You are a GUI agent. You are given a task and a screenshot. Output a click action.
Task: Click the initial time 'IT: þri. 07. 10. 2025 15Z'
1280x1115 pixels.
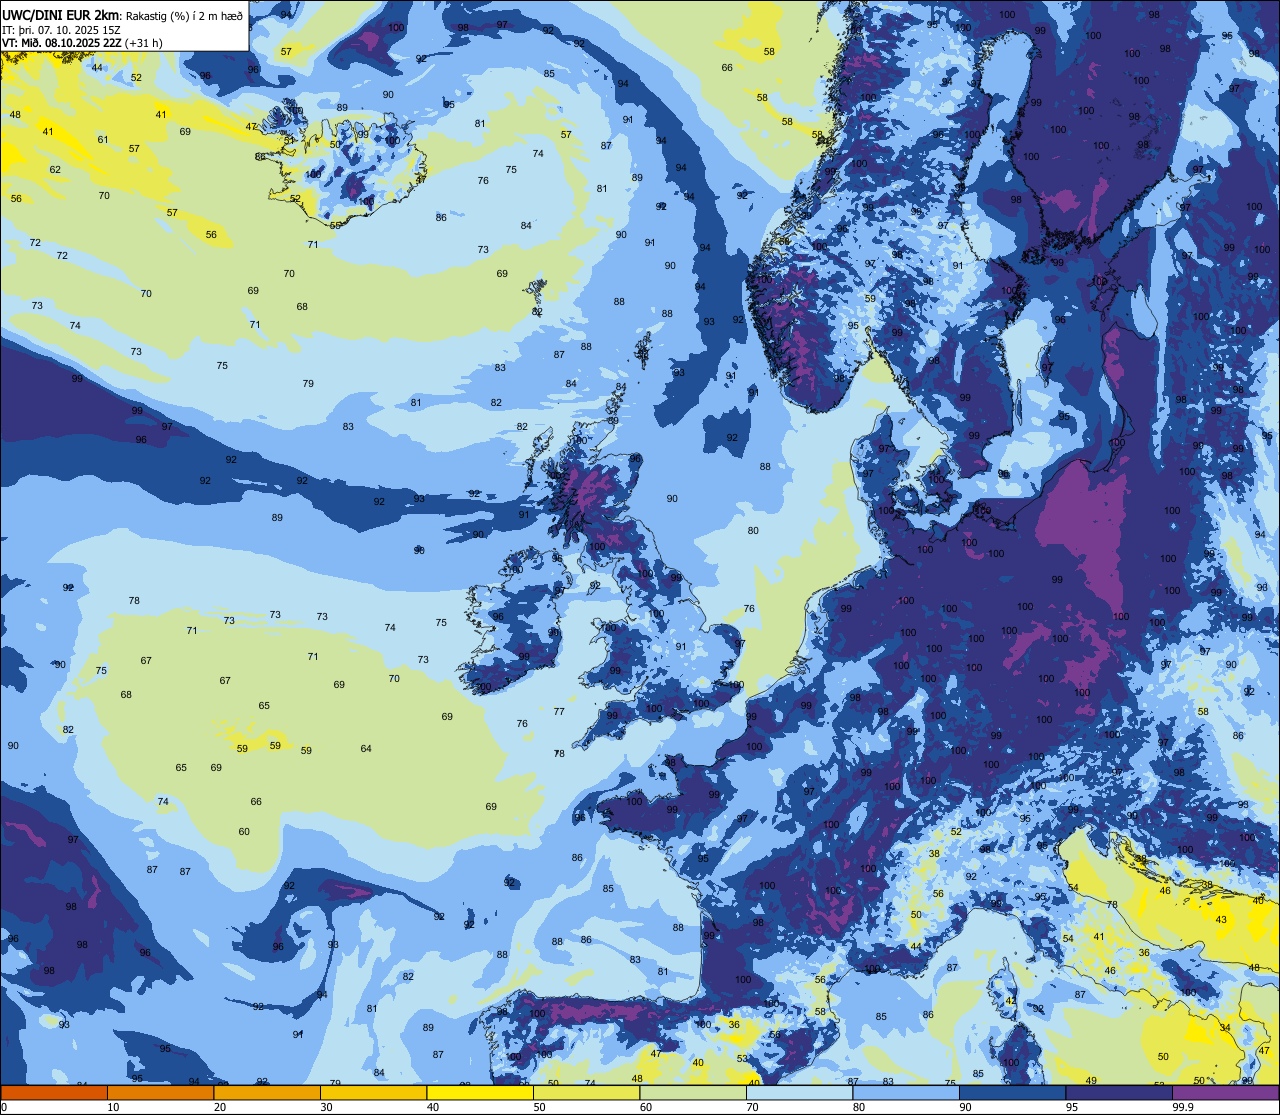point(62,30)
